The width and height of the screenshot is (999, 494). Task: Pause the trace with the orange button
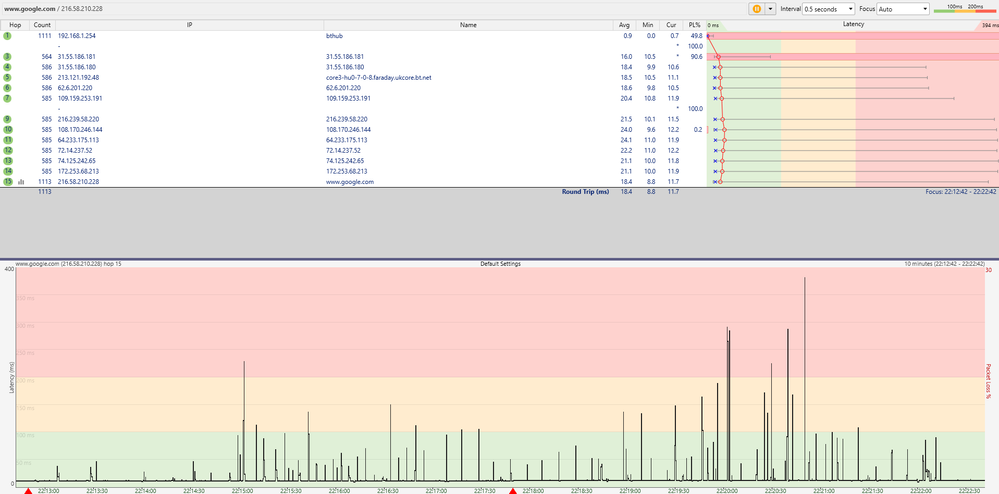(758, 8)
